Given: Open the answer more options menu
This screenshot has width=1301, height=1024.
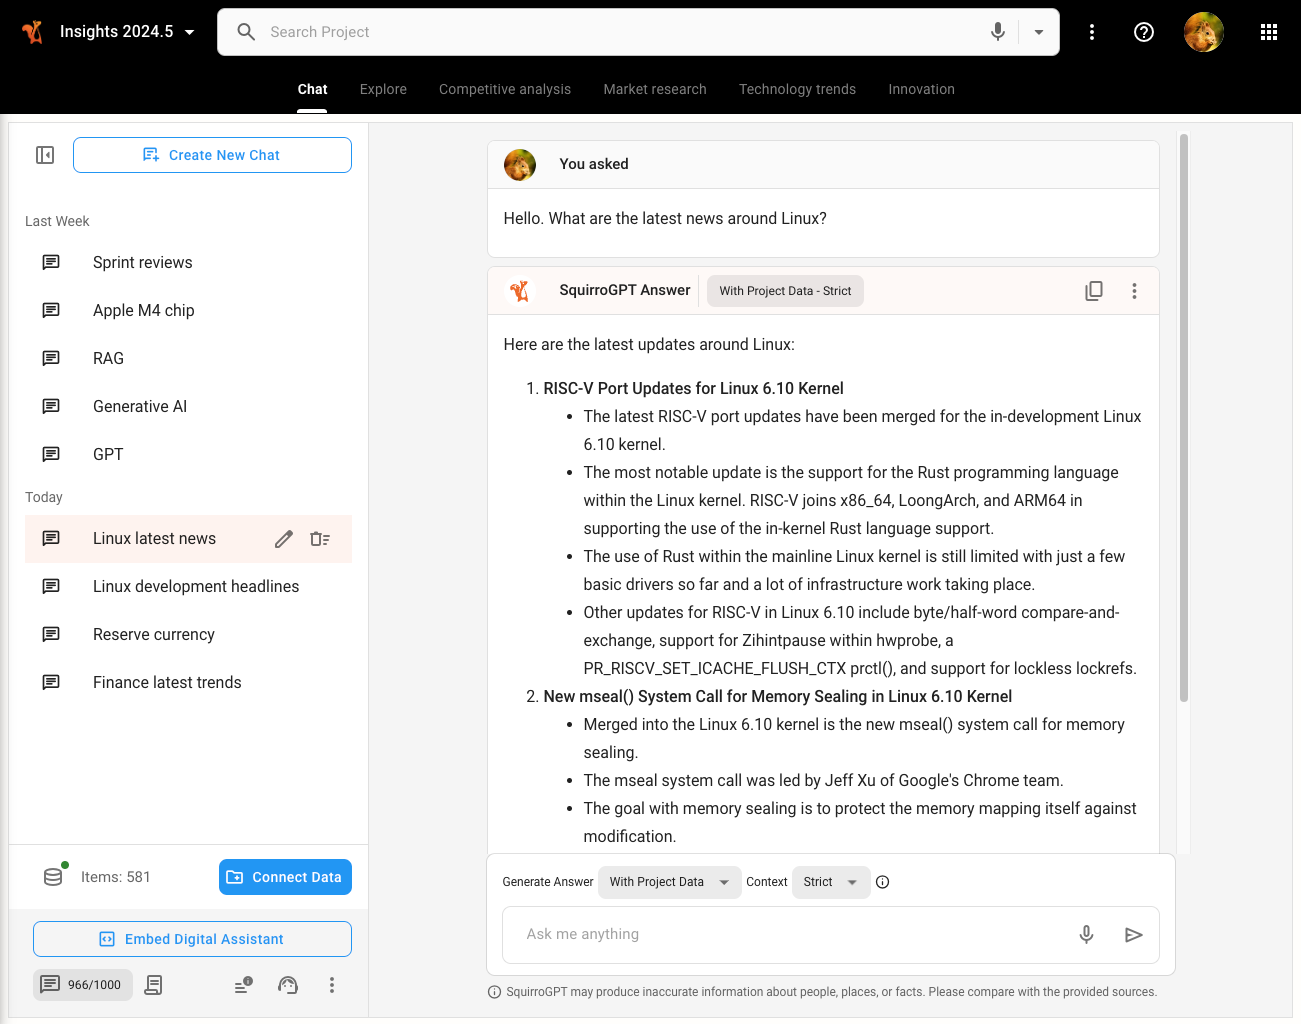Looking at the screenshot, I should [x=1134, y=291].
